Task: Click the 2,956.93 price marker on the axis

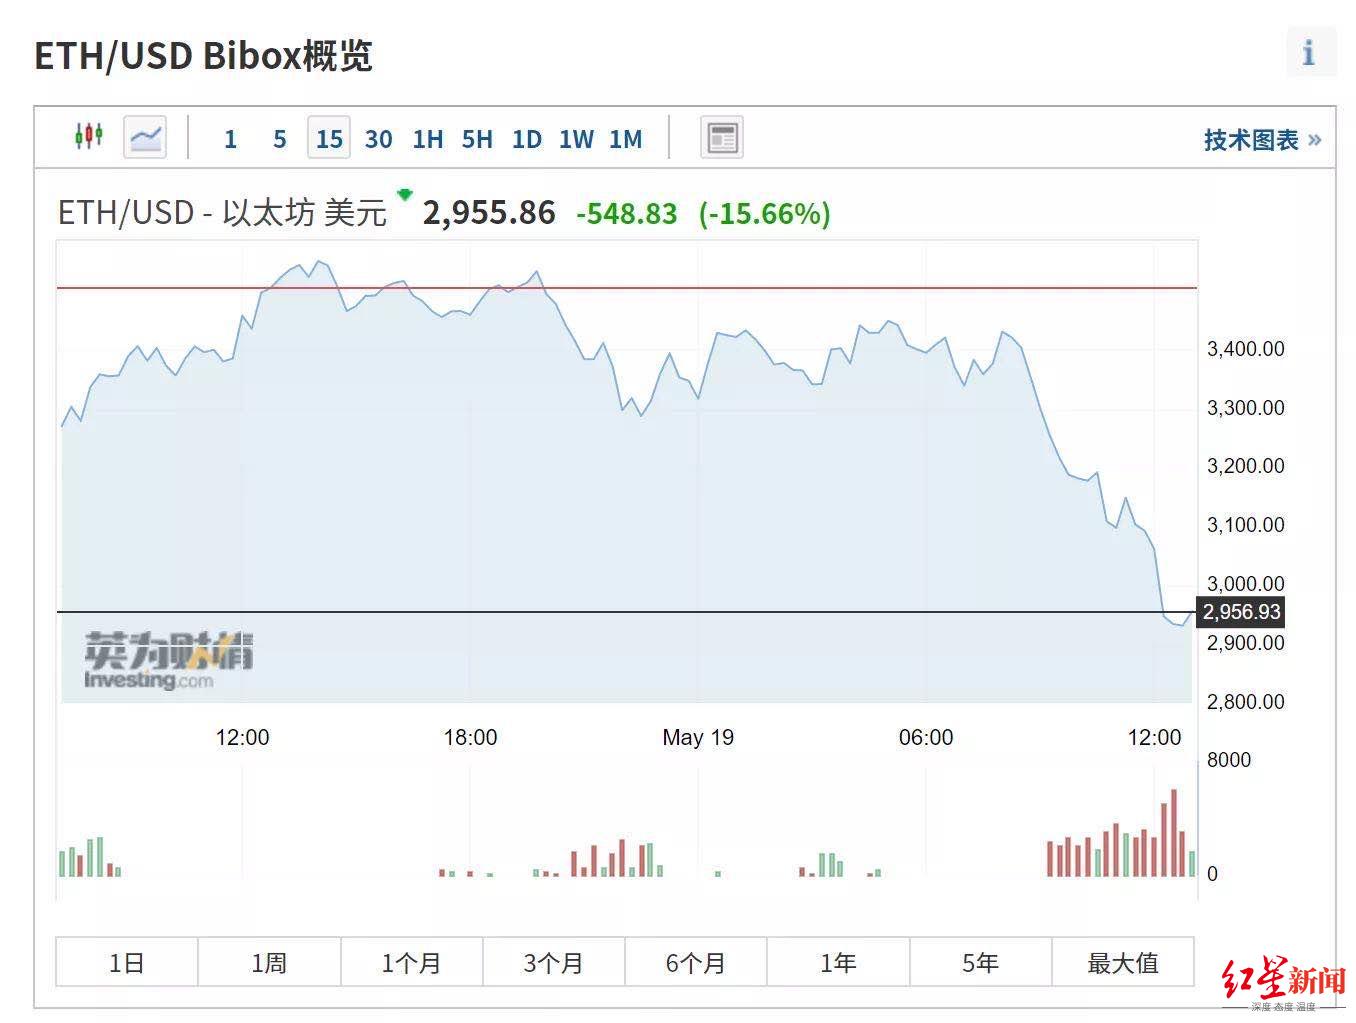Action: (1240, 613)
